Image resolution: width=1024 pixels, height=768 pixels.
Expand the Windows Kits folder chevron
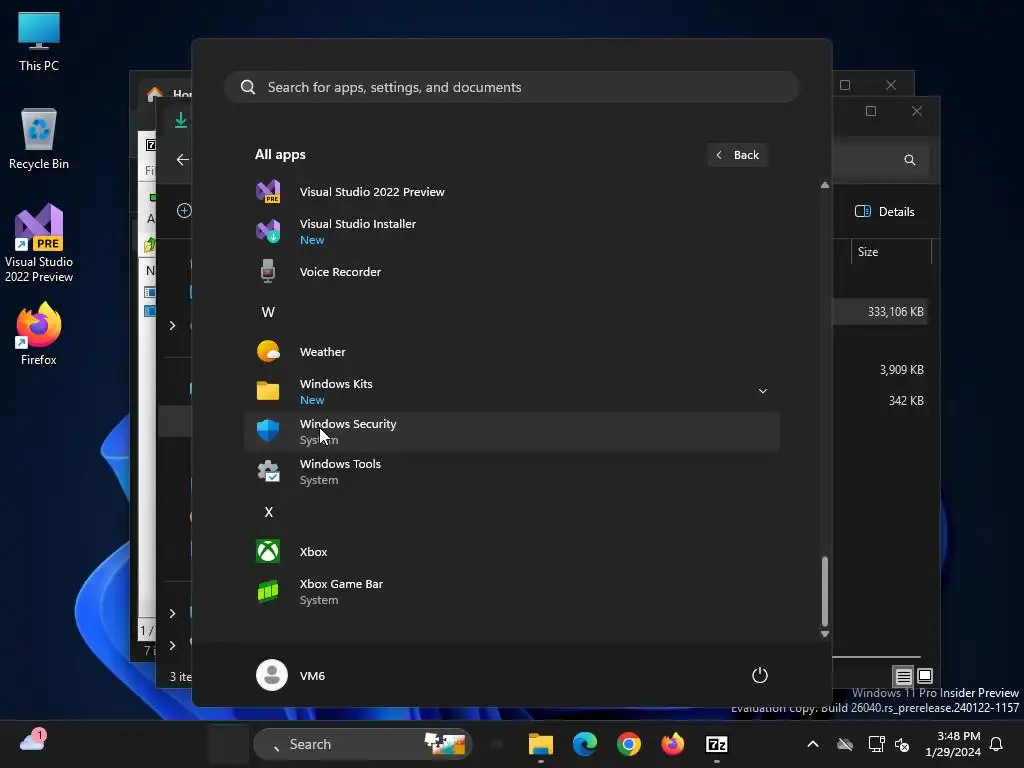762,391
